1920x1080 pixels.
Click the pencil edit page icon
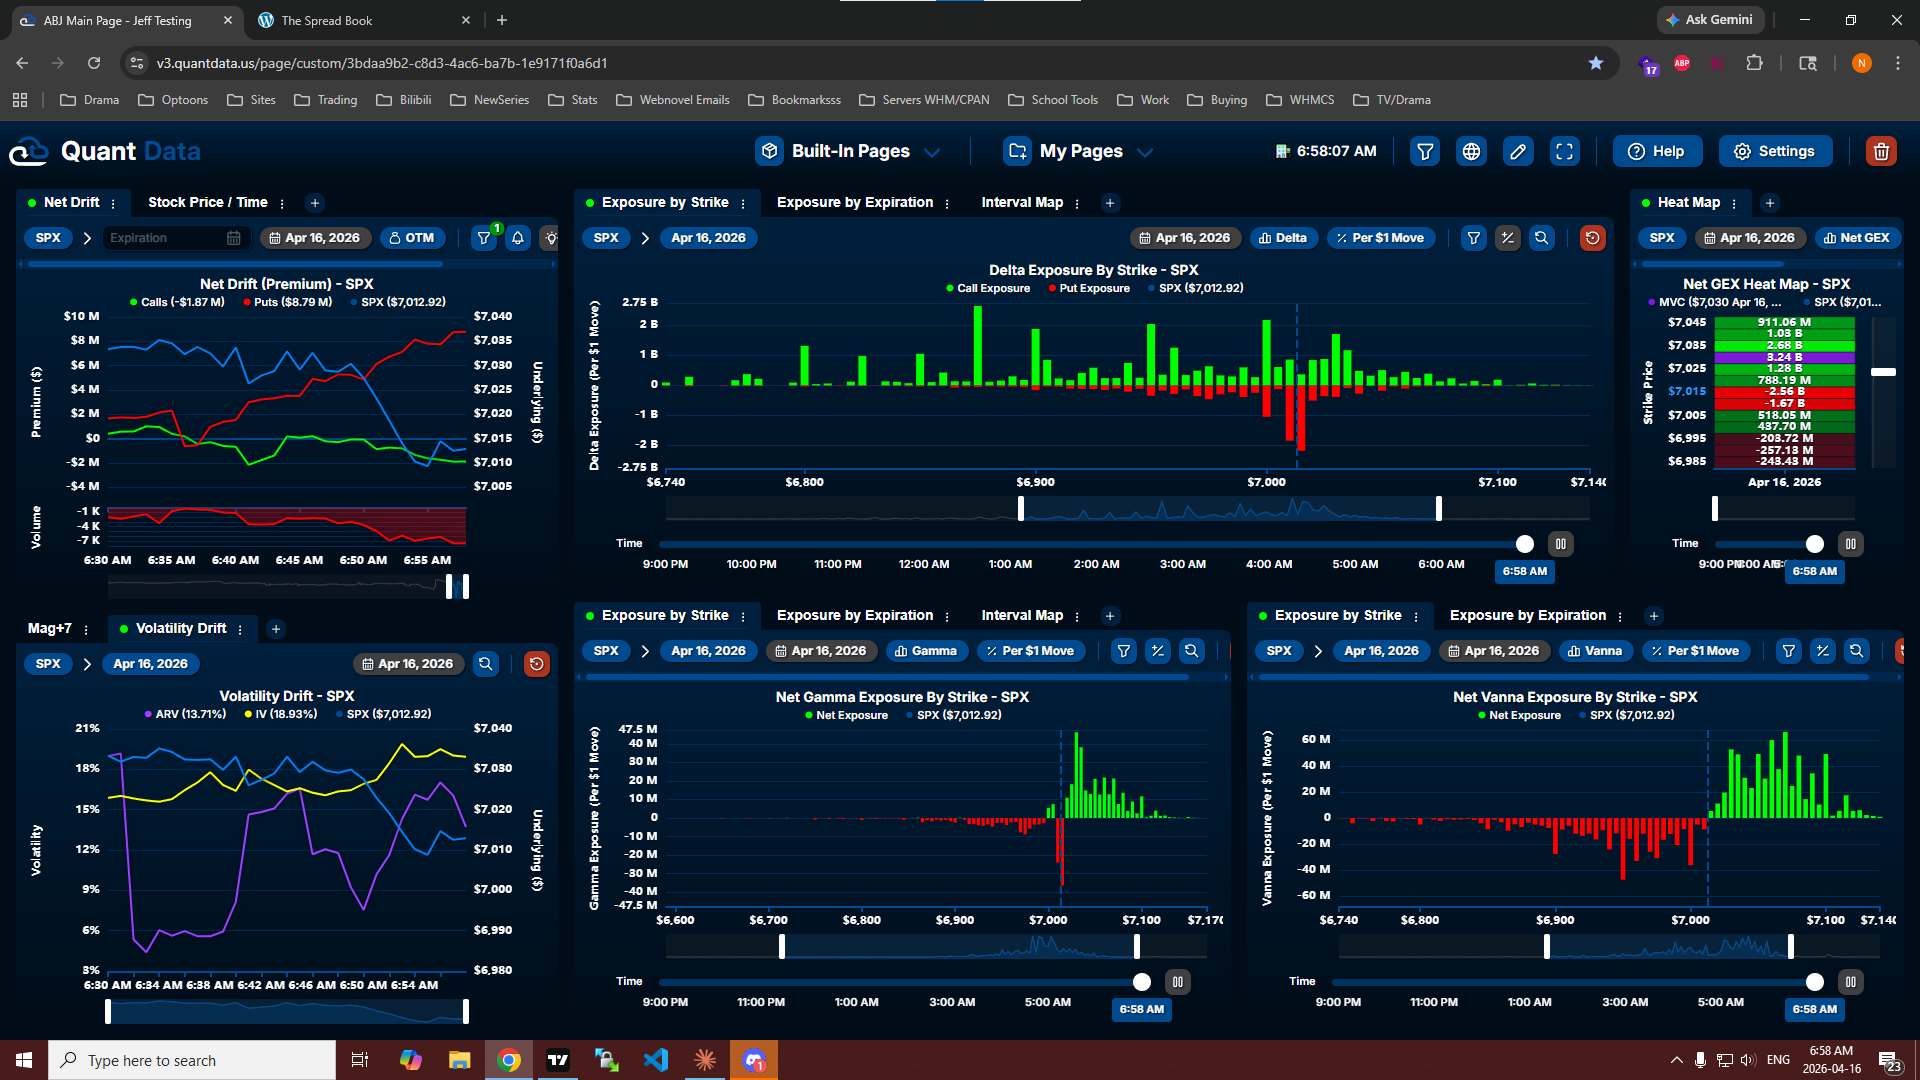tap(1518, 151)
